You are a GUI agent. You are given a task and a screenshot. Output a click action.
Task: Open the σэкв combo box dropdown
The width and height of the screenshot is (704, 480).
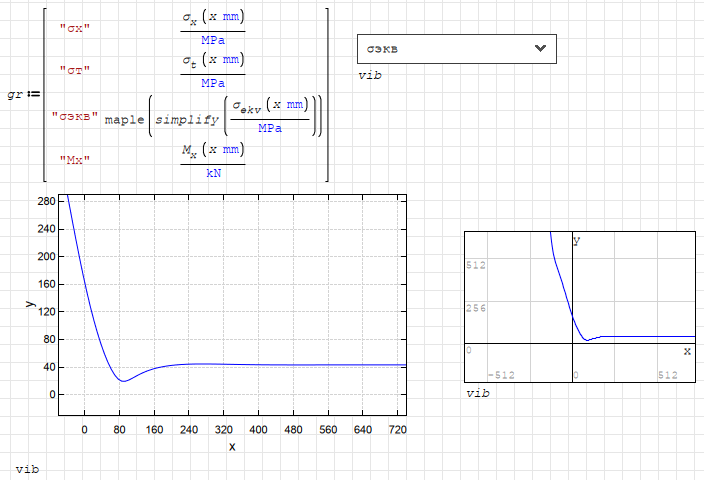(455, 48)
